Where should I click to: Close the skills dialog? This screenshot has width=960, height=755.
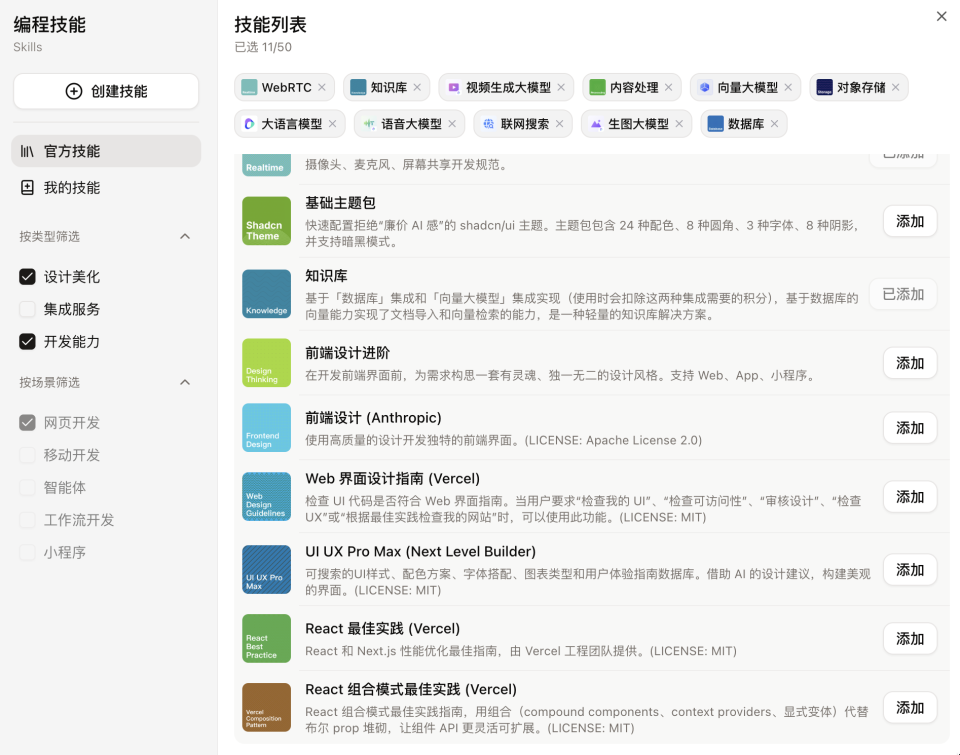pos(942,17)
